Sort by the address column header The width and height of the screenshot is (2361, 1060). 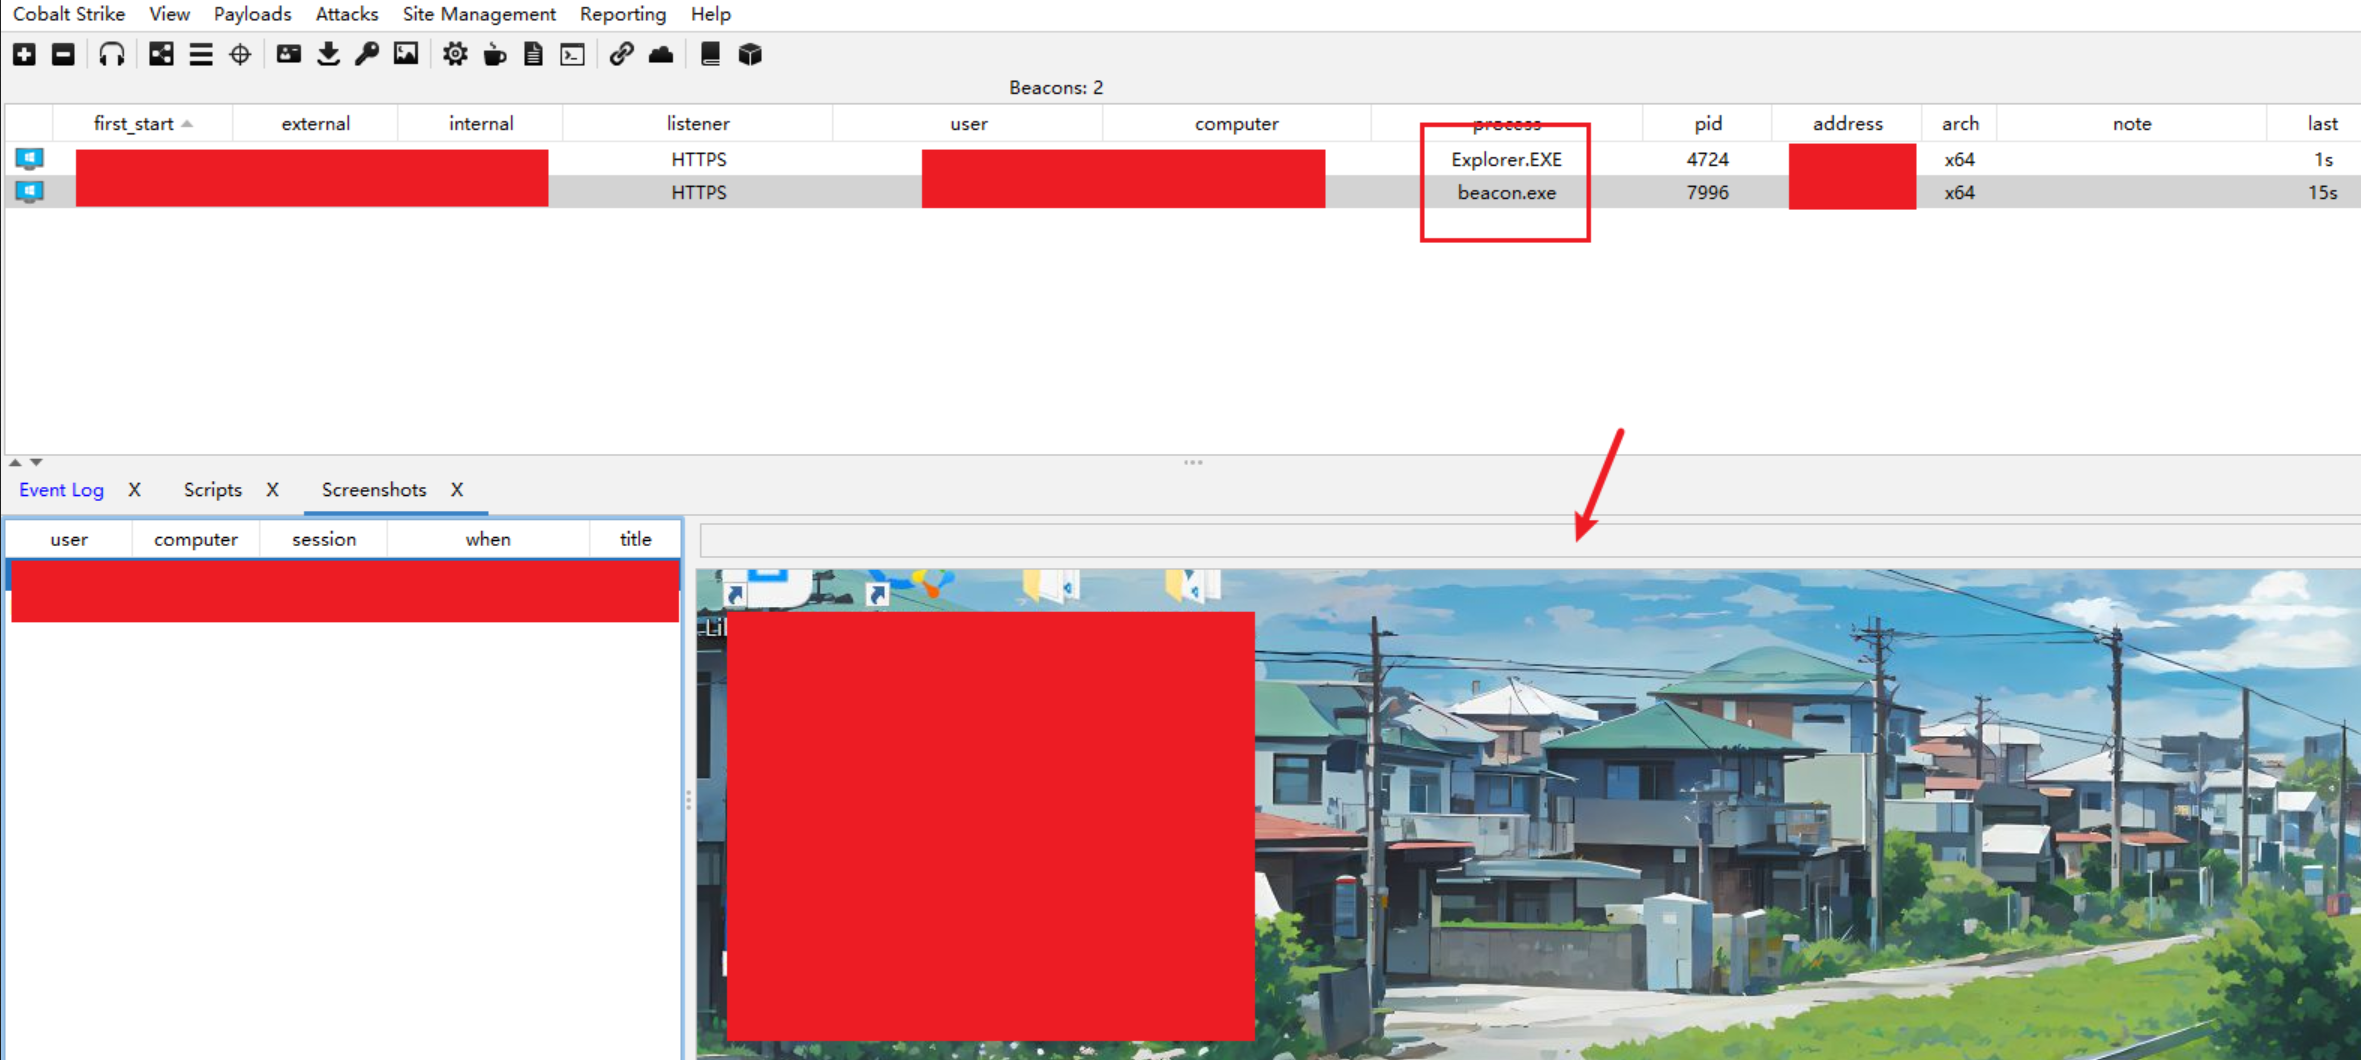pyautogui.click(x=1848, y=123)
